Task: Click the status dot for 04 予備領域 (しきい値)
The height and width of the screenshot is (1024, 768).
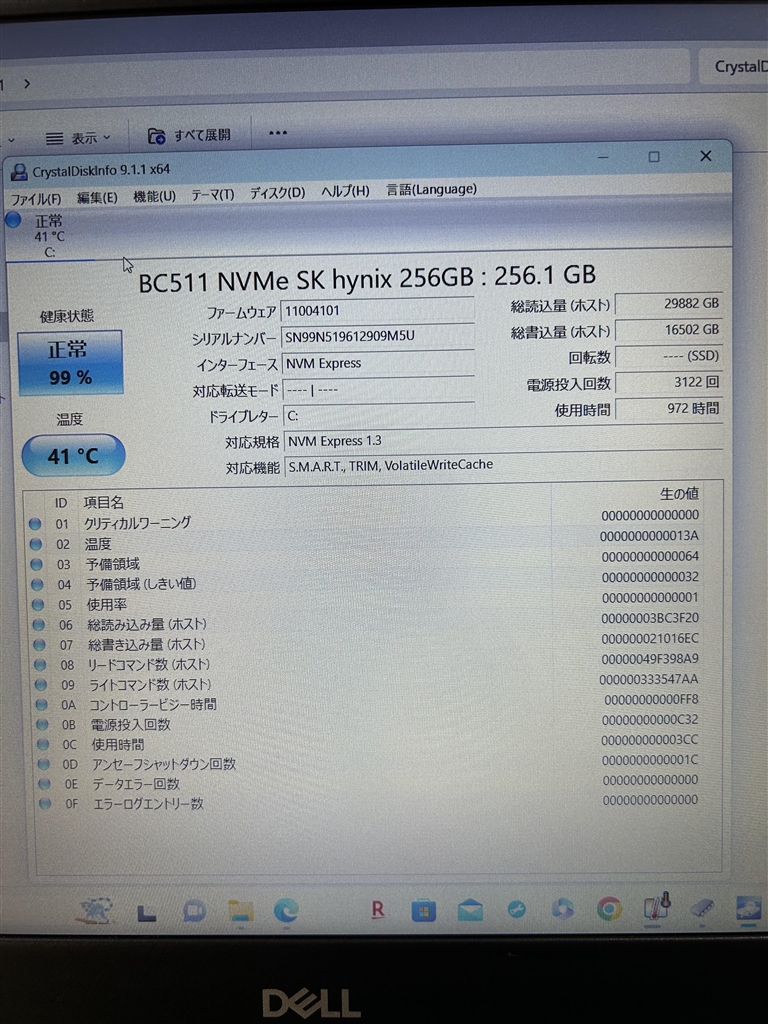Action: point(37,584)
